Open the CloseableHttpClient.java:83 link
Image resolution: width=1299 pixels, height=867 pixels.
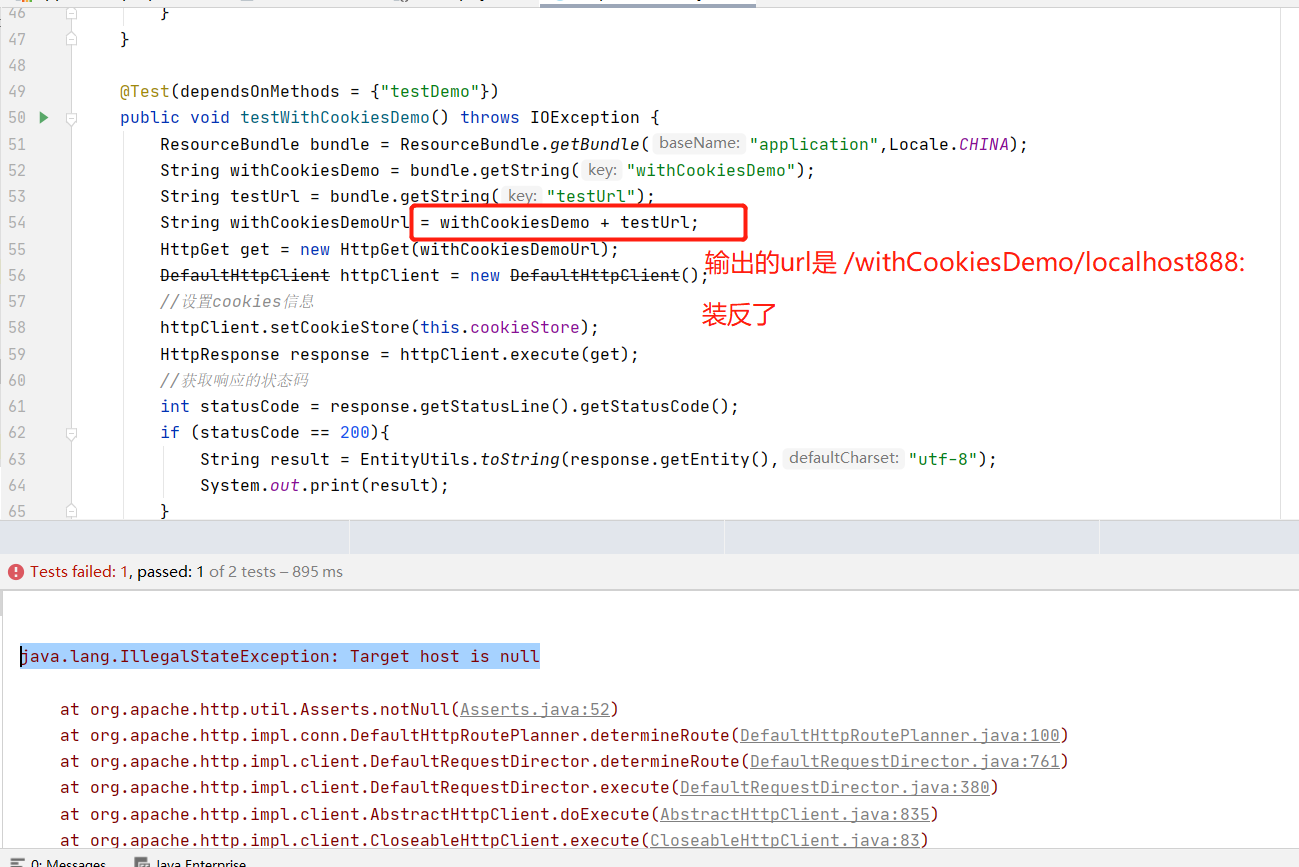[x=786, y=840]
